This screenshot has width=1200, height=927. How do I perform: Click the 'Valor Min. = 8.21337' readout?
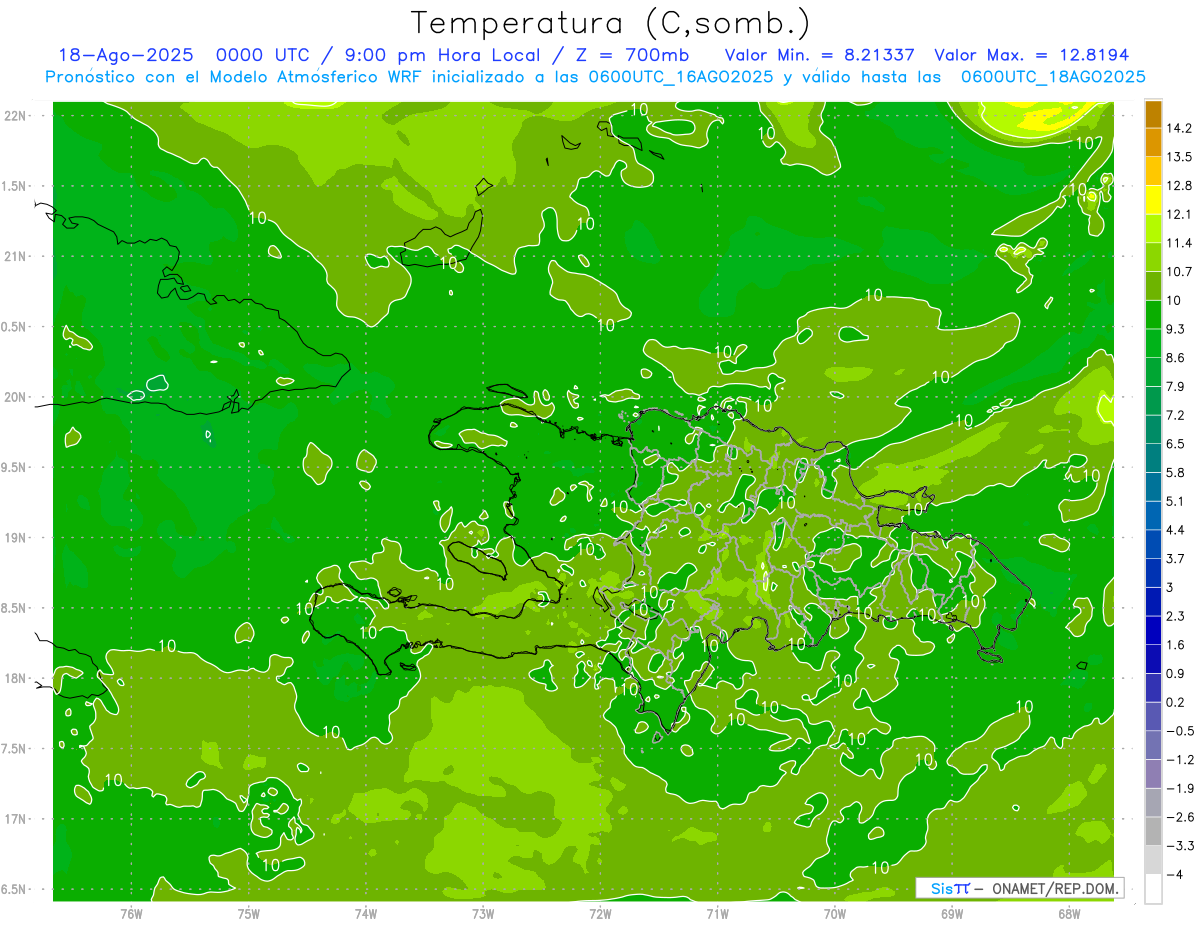coord(820,55)
